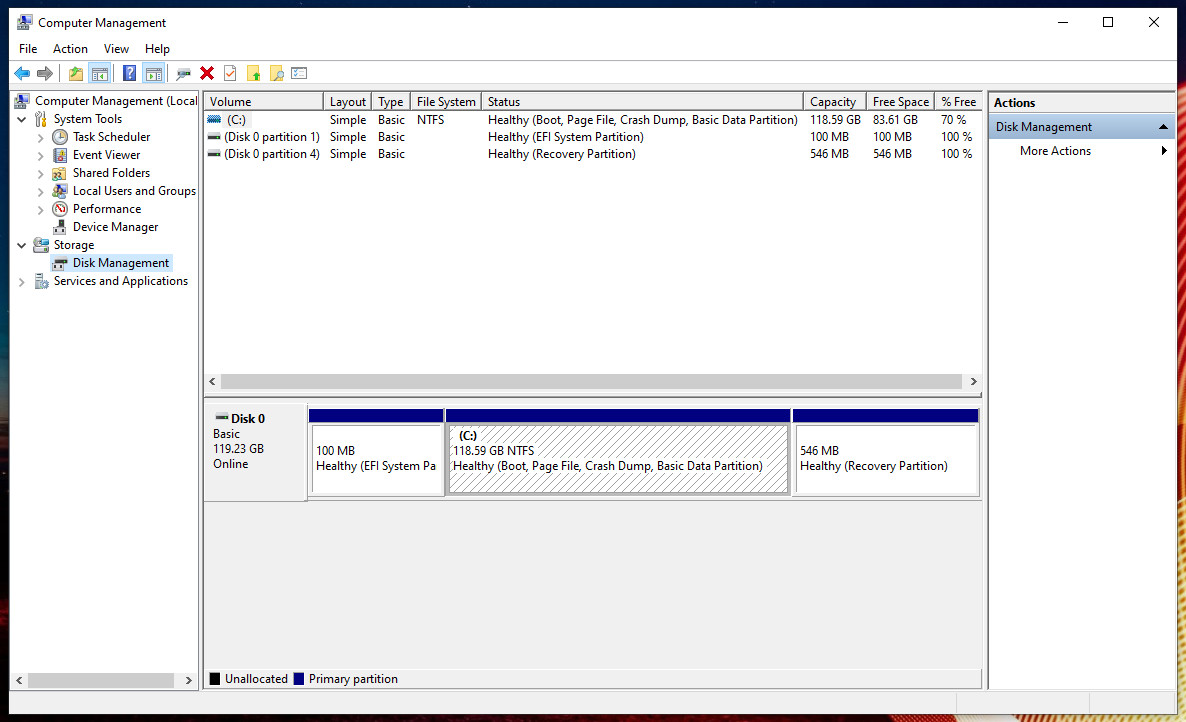Select Device Manager in the tree
Viewport: 1186px width, 722px height.
pos(115,227)
